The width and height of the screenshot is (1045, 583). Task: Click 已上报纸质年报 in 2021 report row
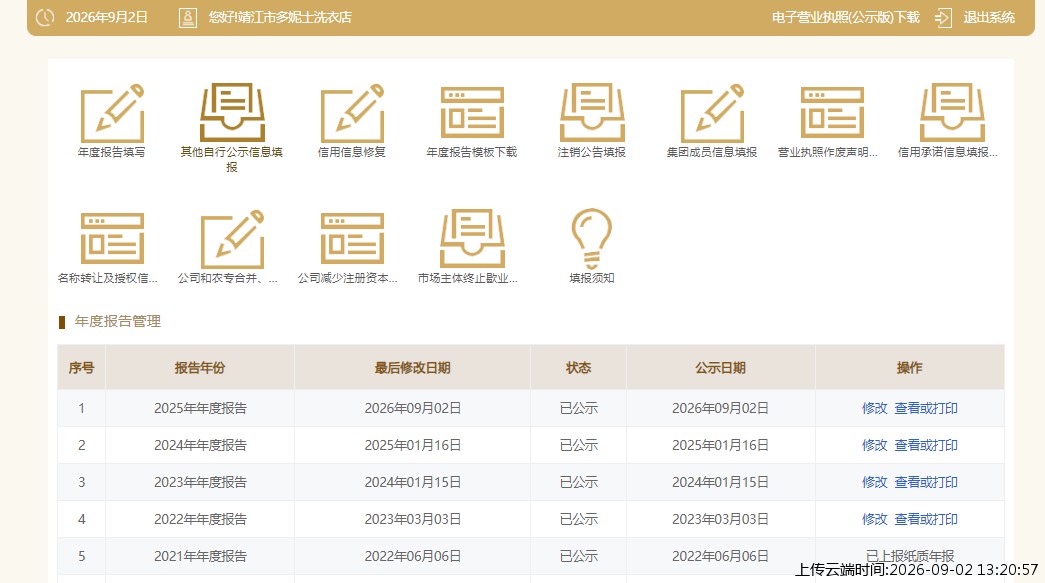[910, 556]
